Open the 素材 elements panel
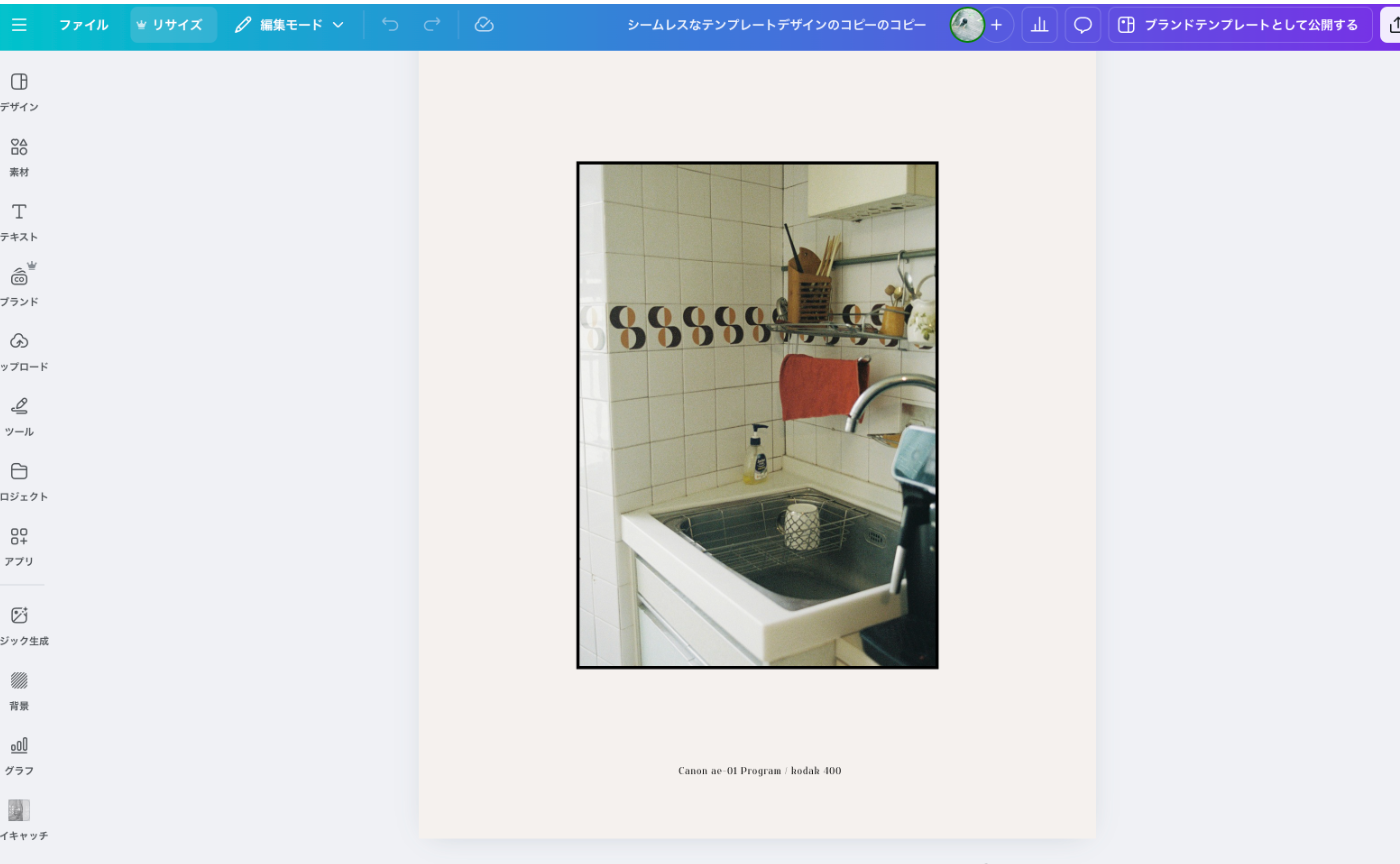The height and width of the screenshot is (864, 1400). pyautogui.click(x=19, y=155)
